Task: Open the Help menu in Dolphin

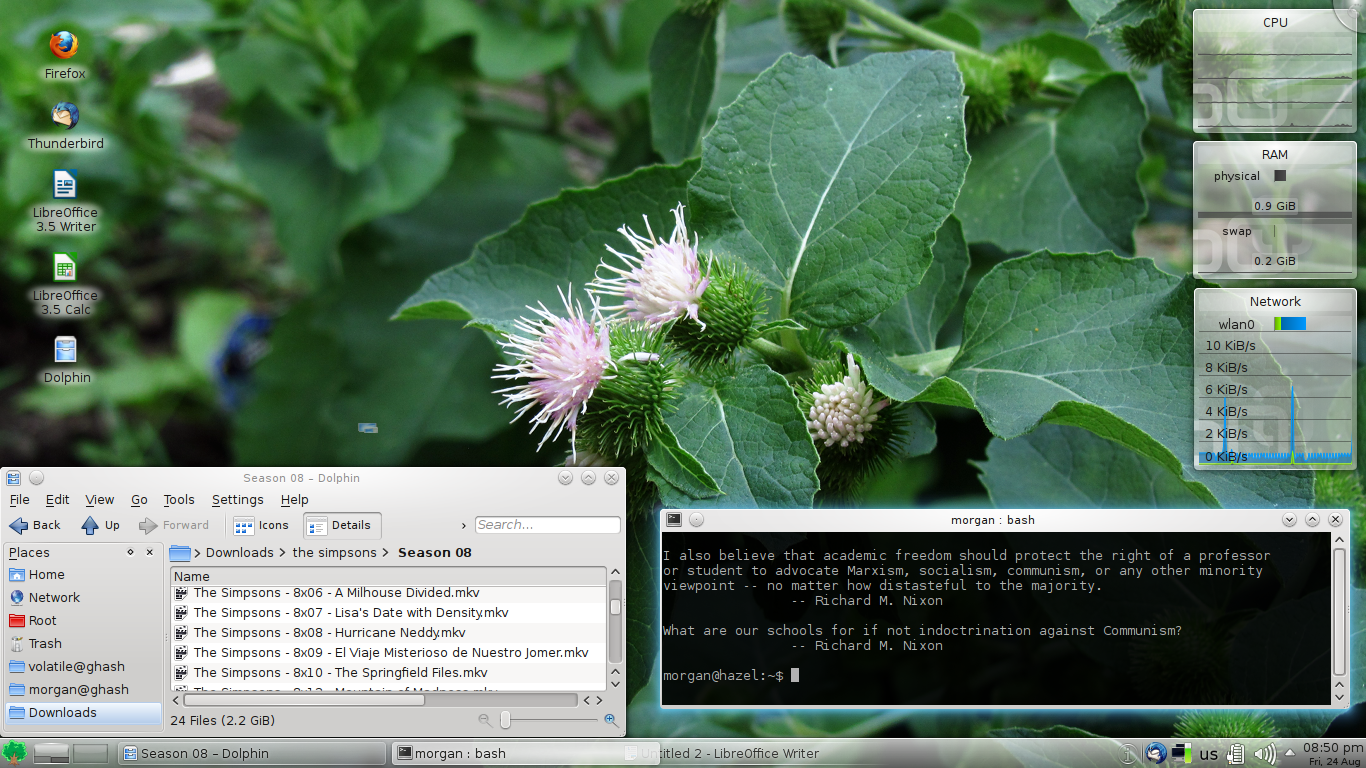Action: tap(294, 499)
